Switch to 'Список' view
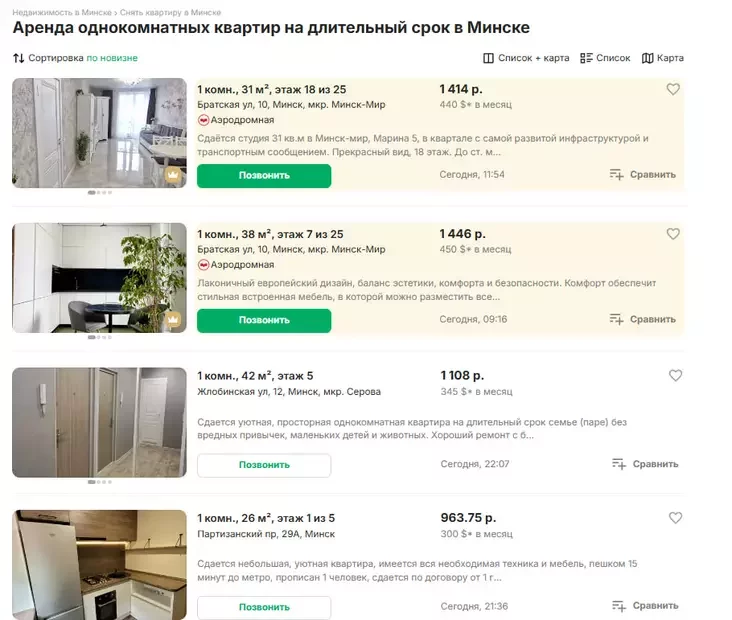The height and width of the screenshot is (620, 732). pyautogui.click(x=605, y=58)
